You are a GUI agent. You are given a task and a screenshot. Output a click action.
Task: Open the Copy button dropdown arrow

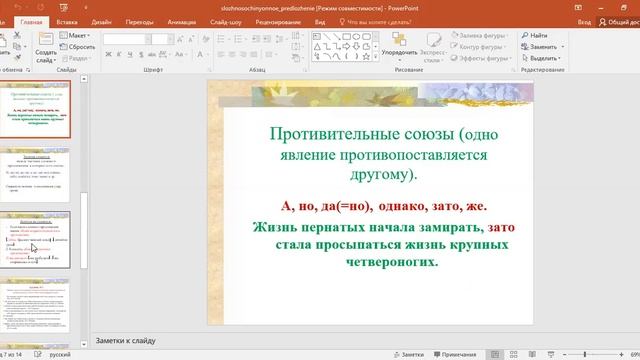[x=25, y=47]
